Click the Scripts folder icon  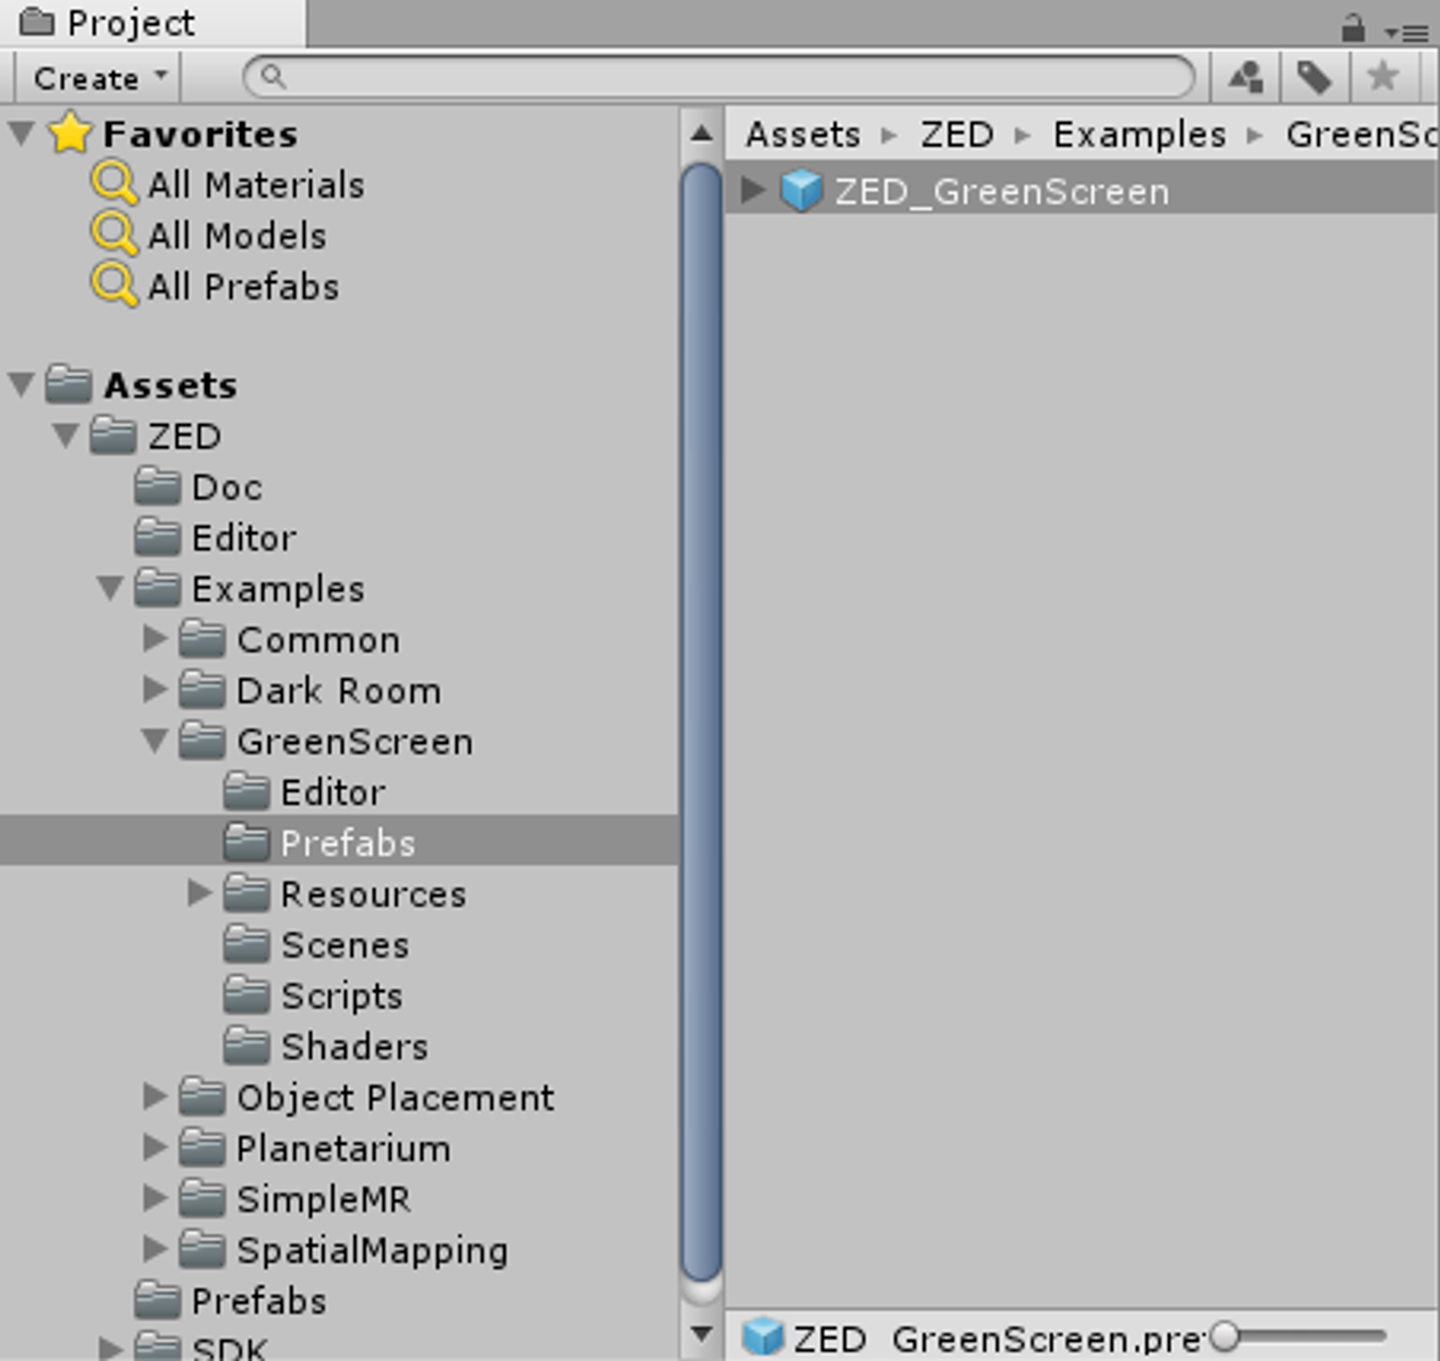point(246,995)
